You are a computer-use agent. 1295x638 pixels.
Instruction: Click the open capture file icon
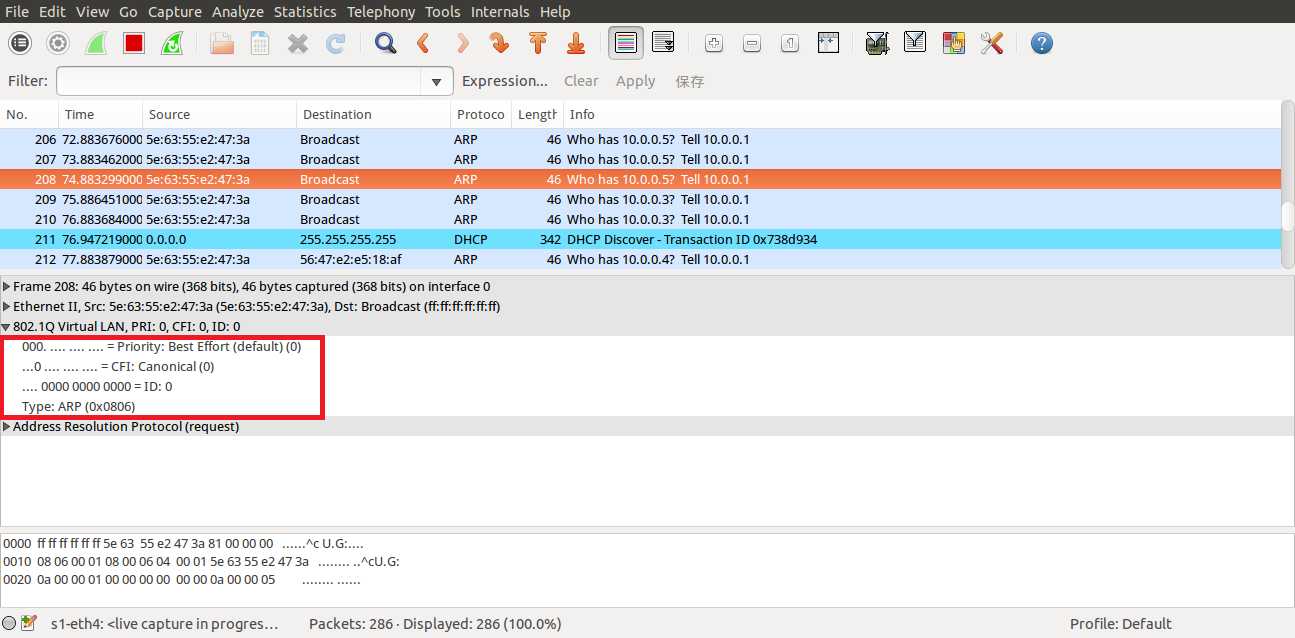pos(222,43)
